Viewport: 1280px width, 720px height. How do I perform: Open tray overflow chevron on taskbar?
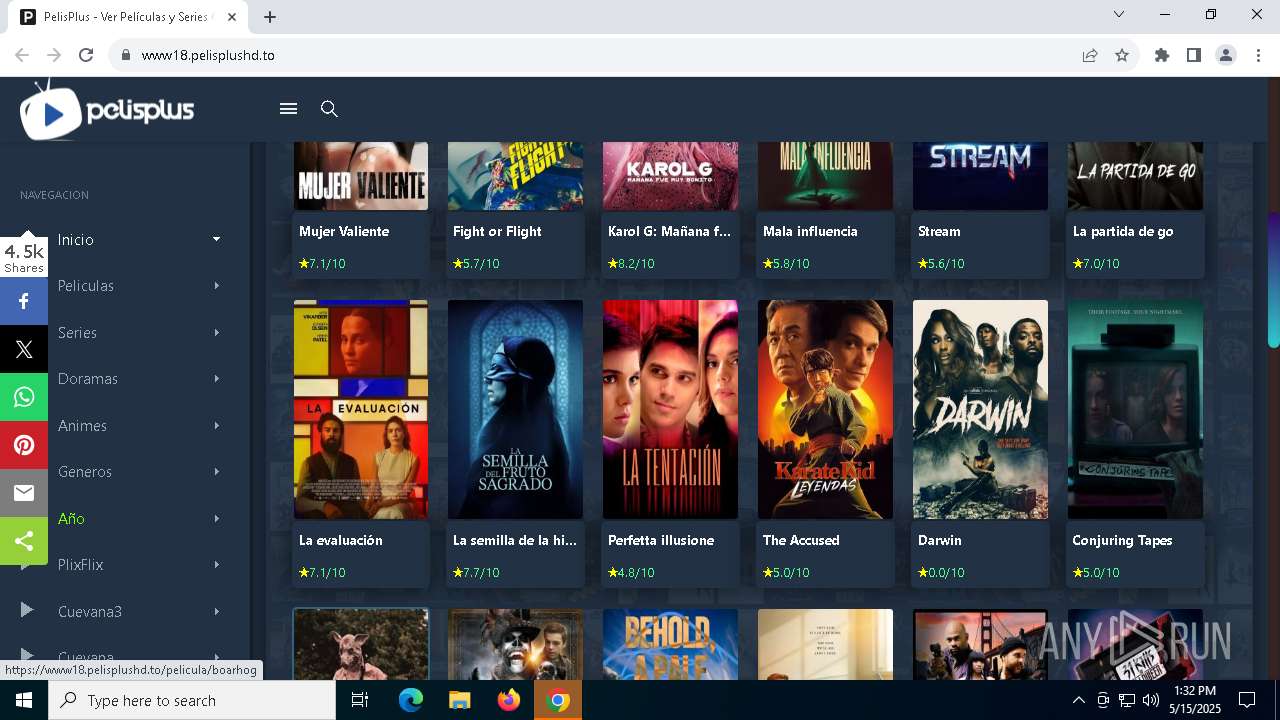1078,700
